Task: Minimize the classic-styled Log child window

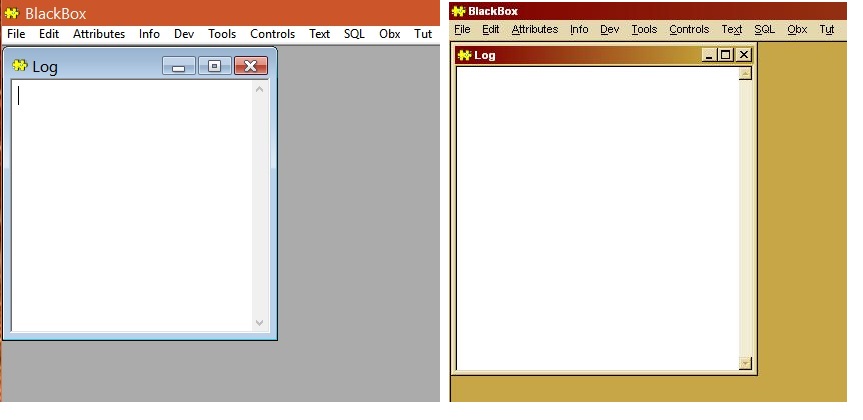Action: [x=710, y=55]
